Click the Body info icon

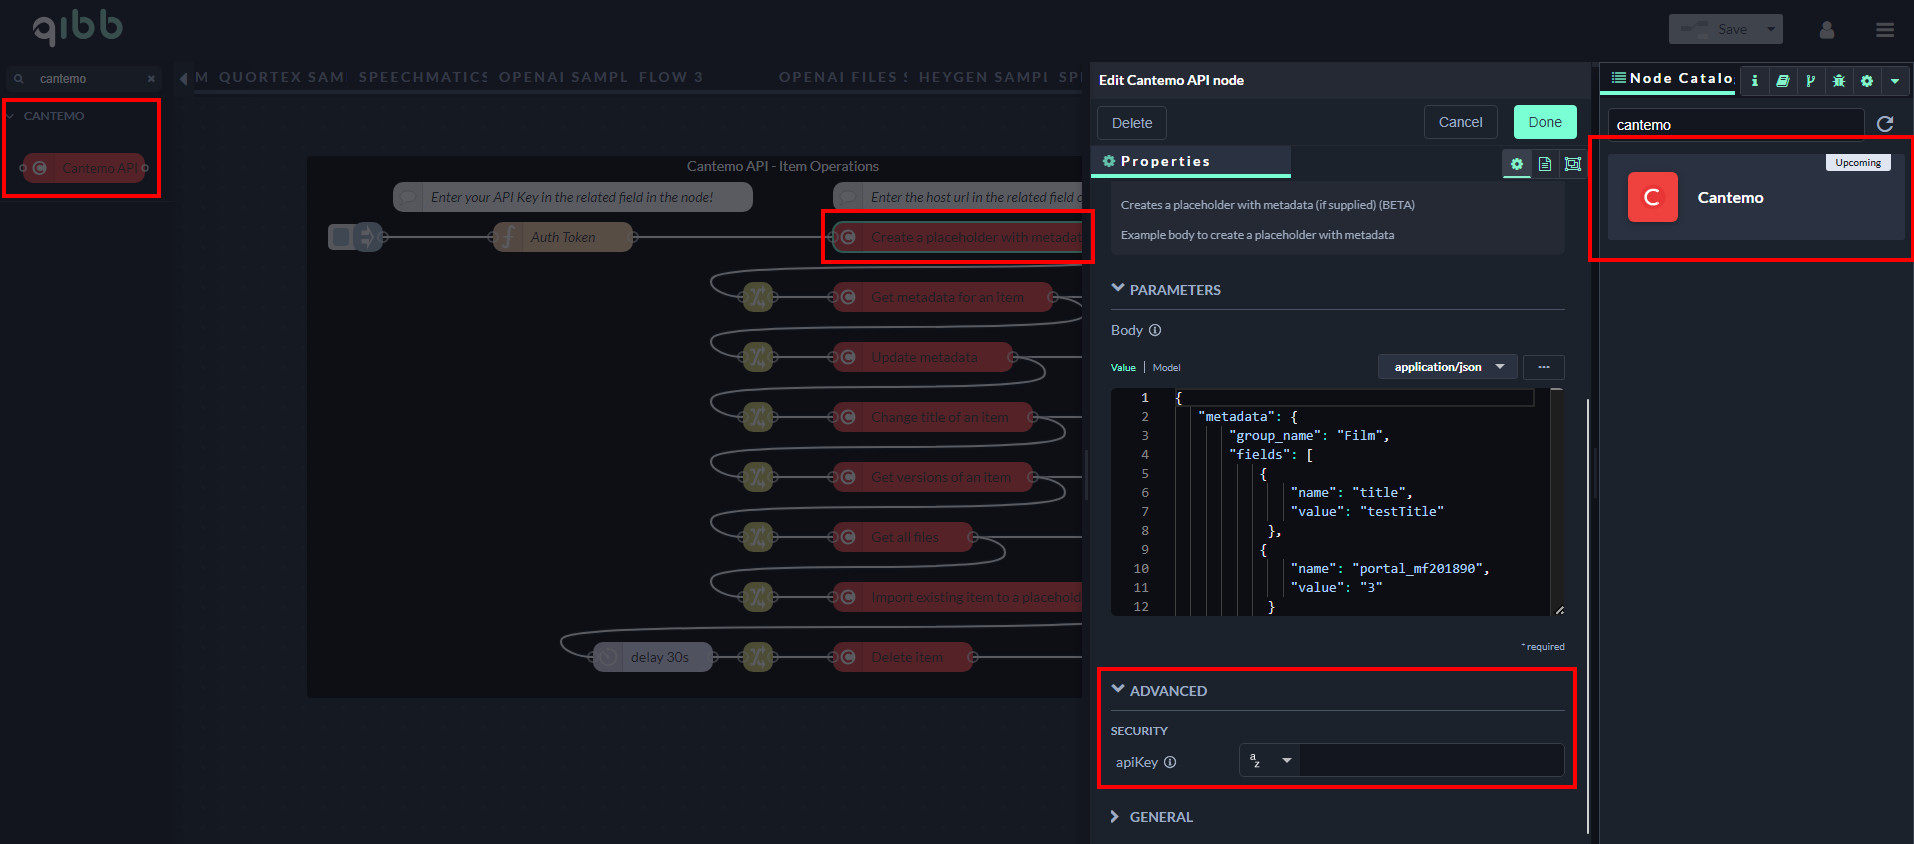tap(1155, 330)
